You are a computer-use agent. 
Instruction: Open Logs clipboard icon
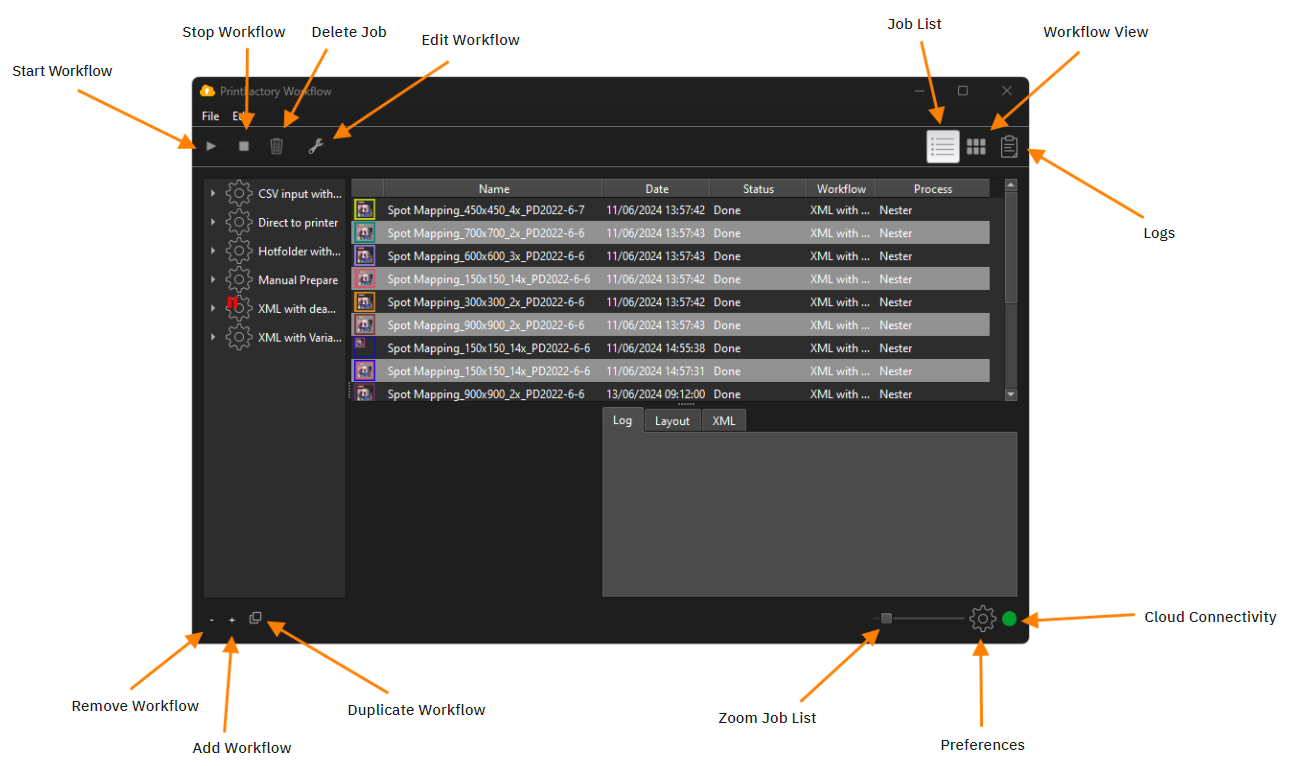tap(1010, 147)
